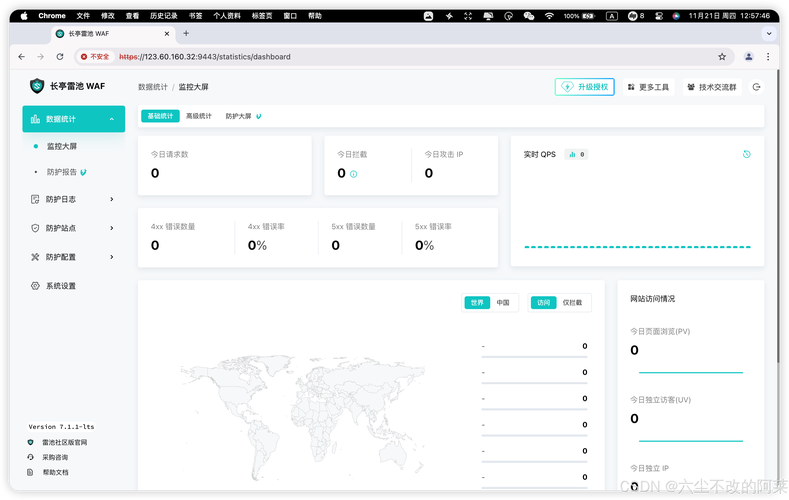Open 更多工具 button
Screen dimensions: 789x500
pos(649,87)
